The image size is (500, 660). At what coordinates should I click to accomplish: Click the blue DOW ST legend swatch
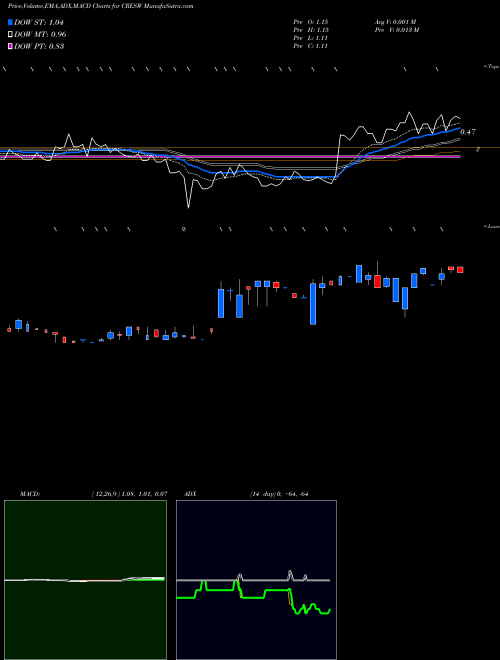(x=10, y=22)
